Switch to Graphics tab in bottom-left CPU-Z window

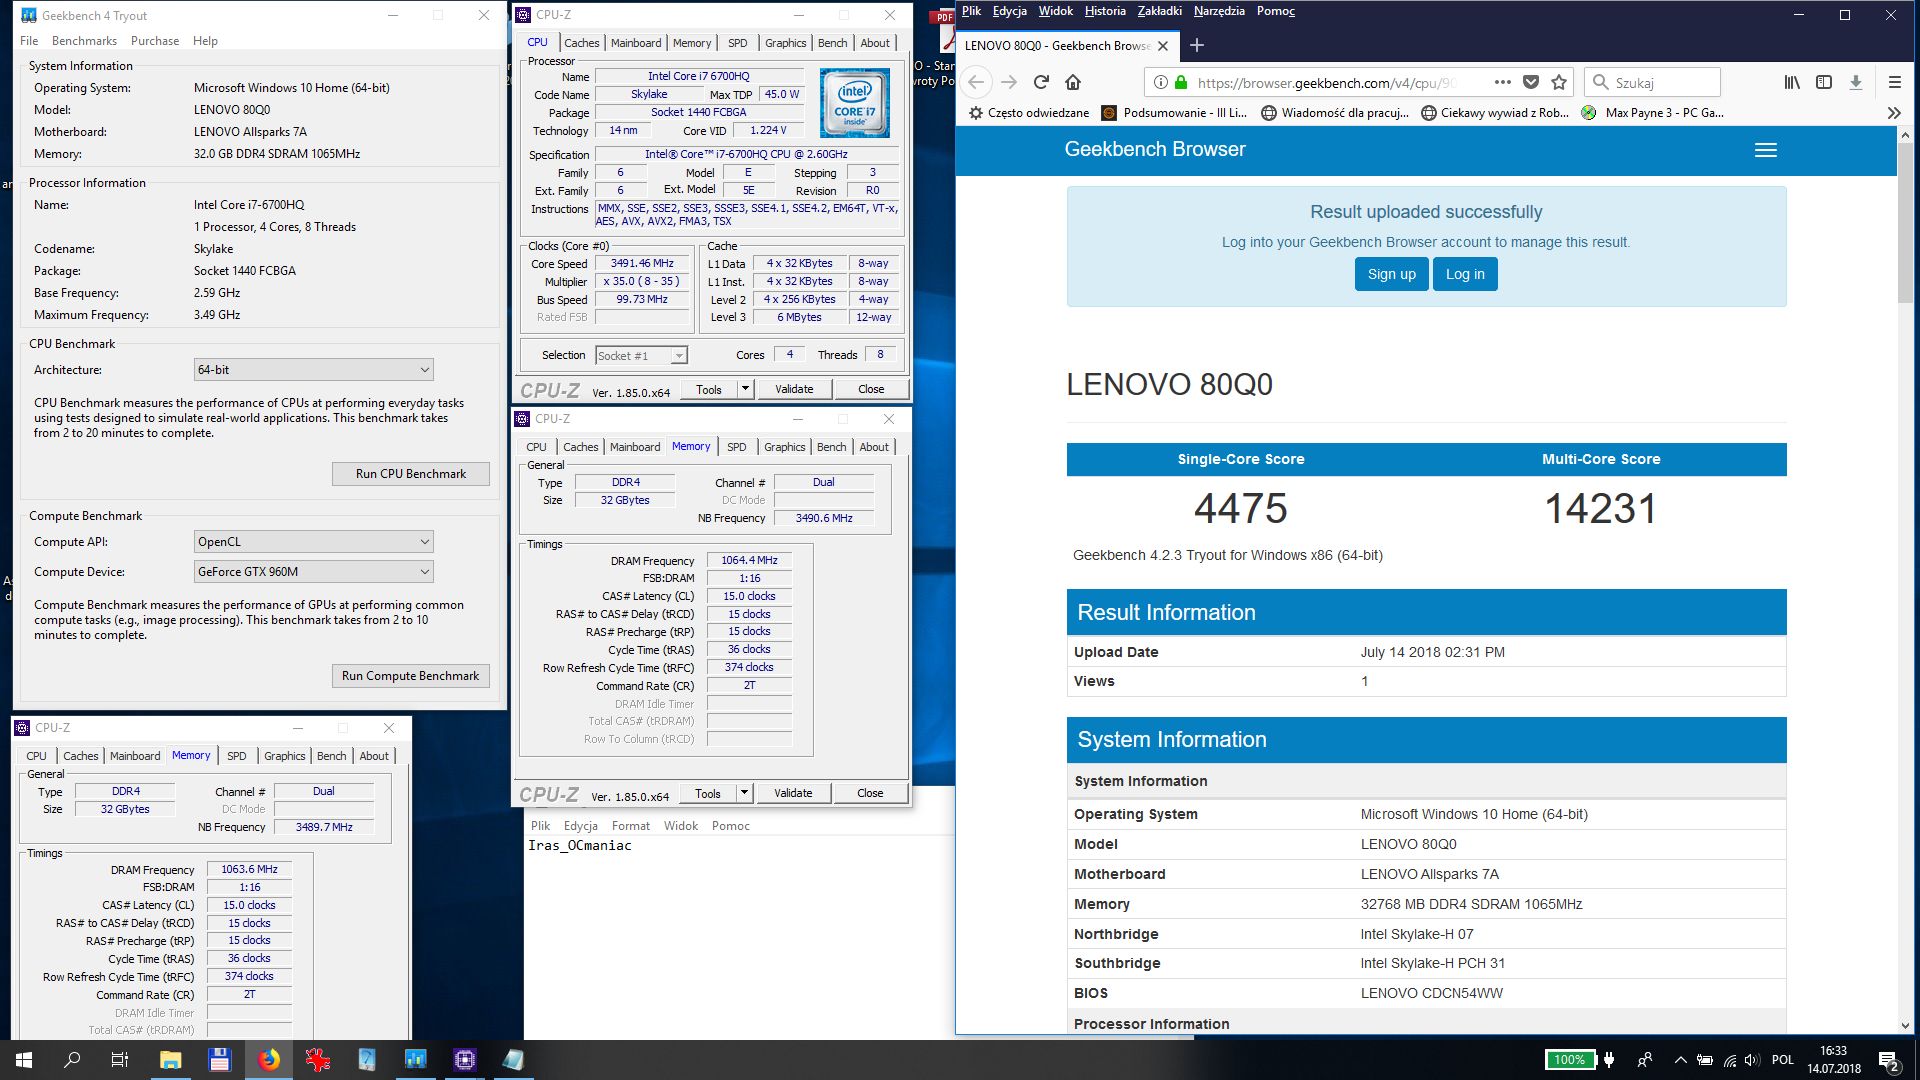coord(285,756)
